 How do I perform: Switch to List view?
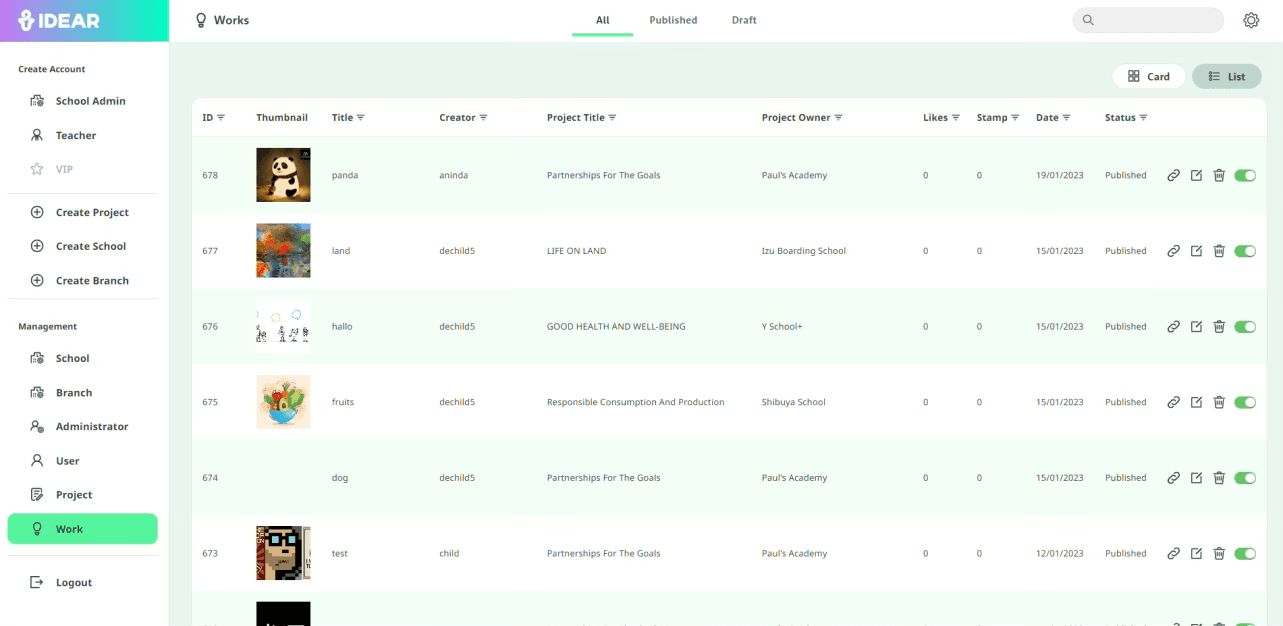tap(1227, 76)
